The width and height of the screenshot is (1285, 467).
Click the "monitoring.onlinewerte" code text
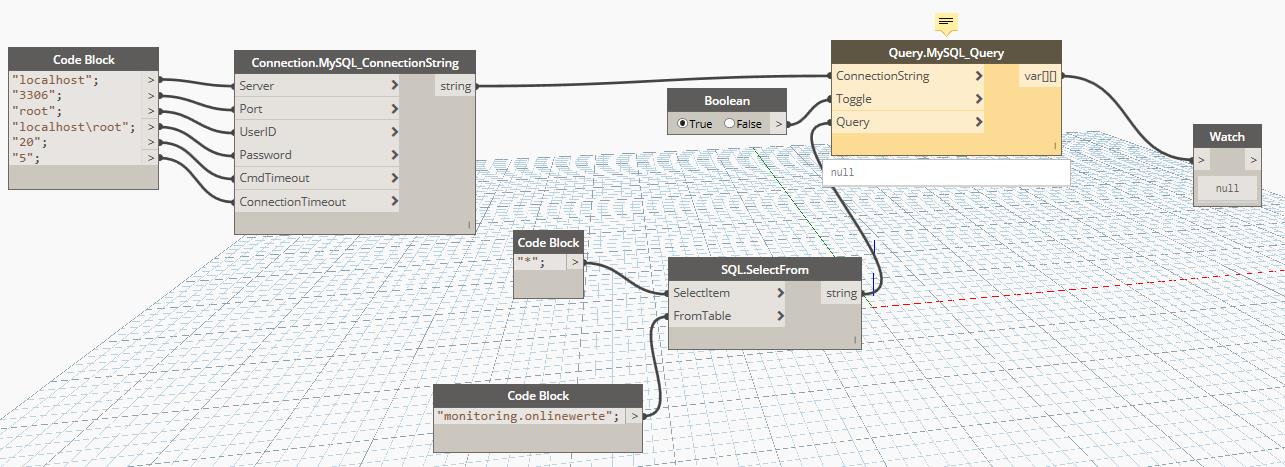click(529, 415)
